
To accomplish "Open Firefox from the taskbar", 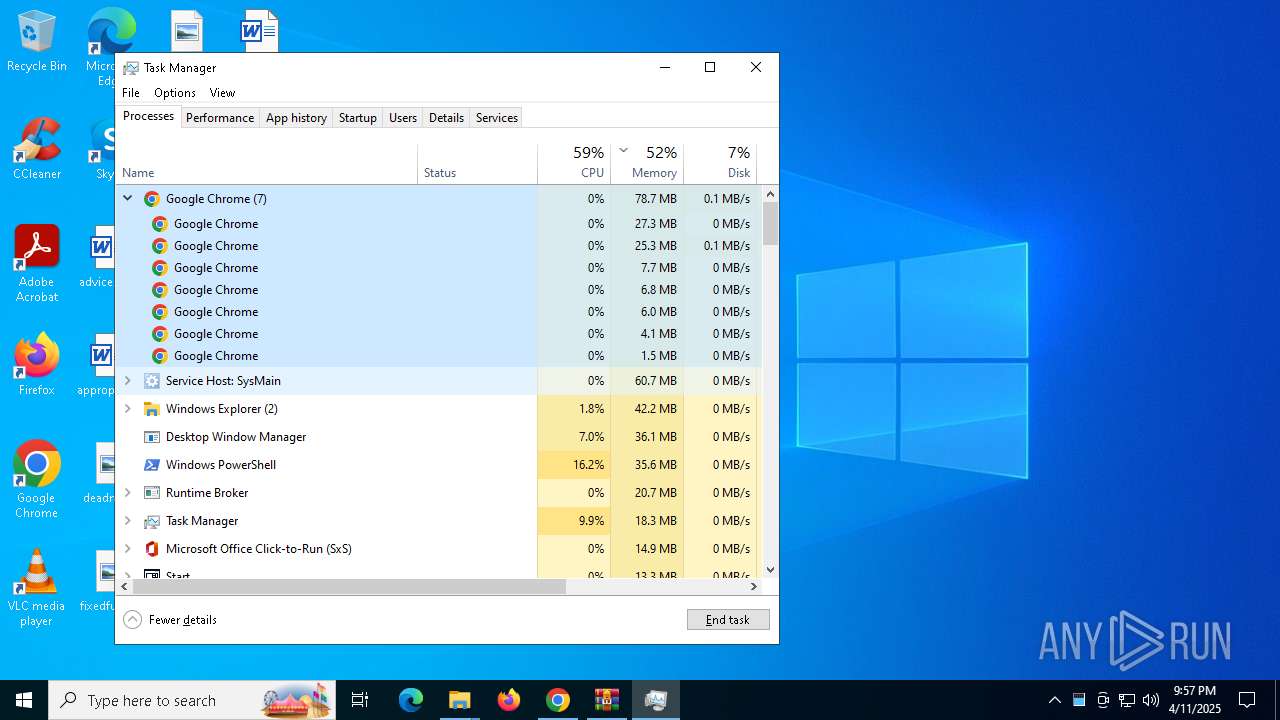I will pos(509,700).
